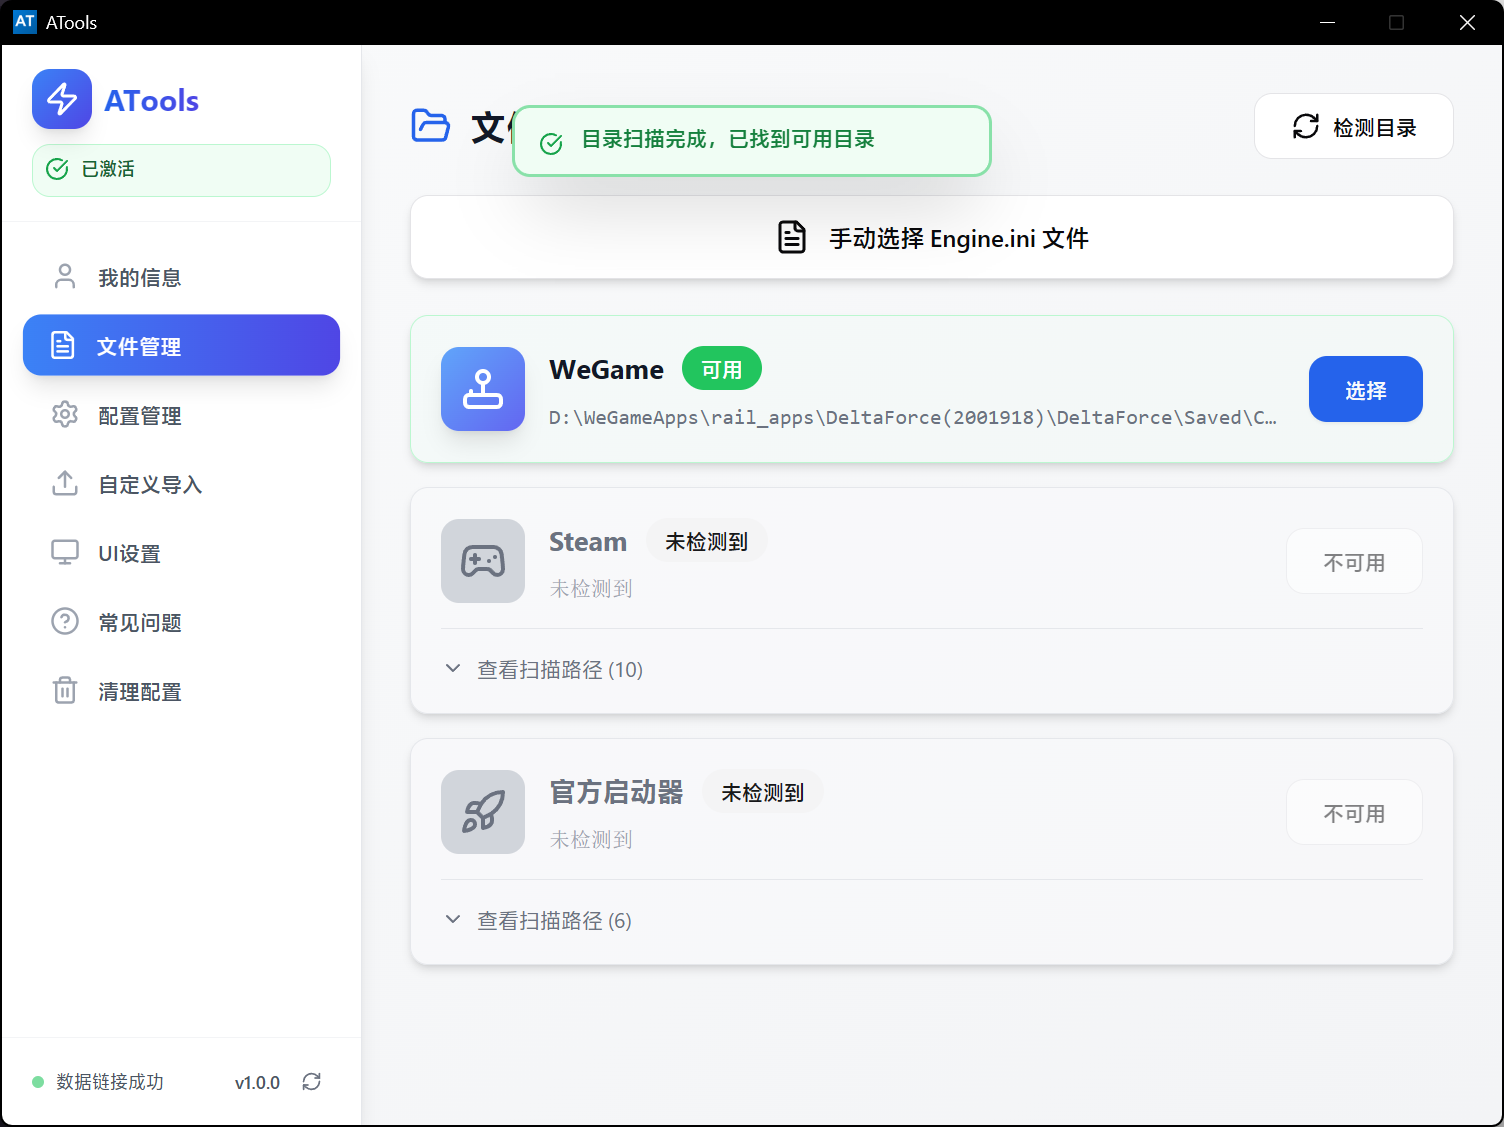Image resolution: width=1504 pixels, height=1127 pixels.
Task: Click the official launcher rocket icon
Action: [483, 812]
